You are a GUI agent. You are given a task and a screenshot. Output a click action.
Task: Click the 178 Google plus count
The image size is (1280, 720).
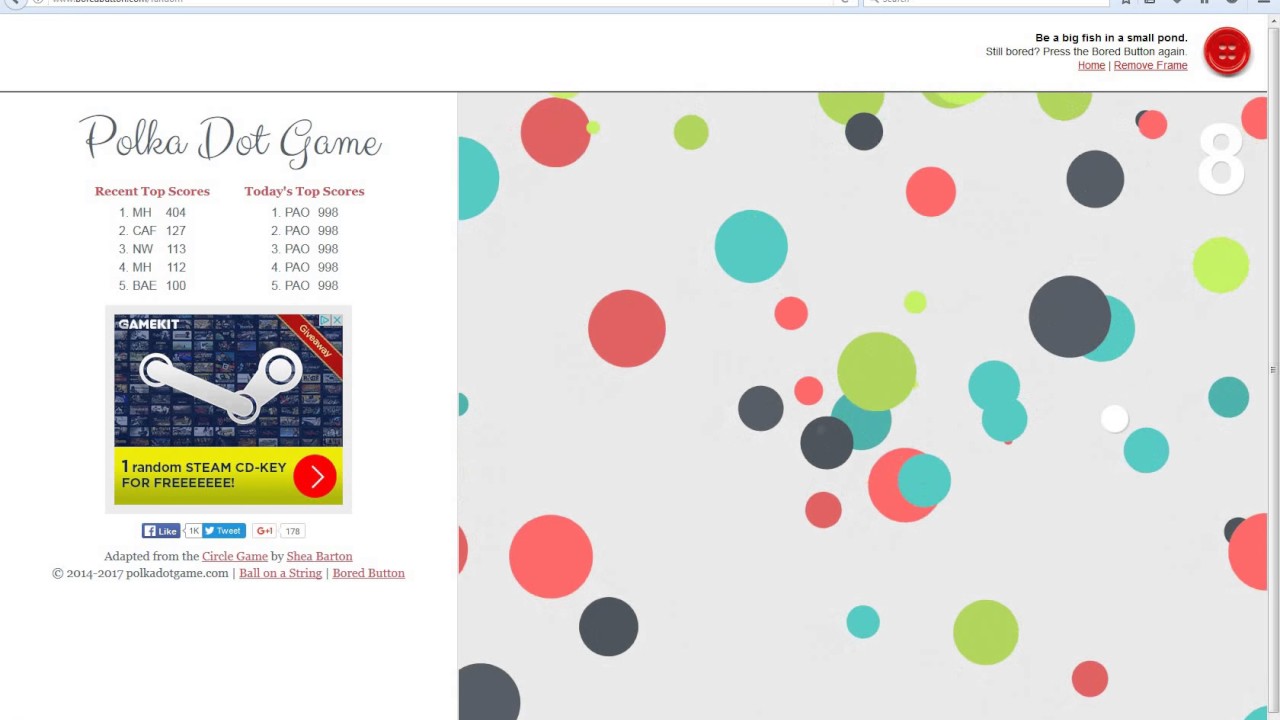tap(292, 531)
